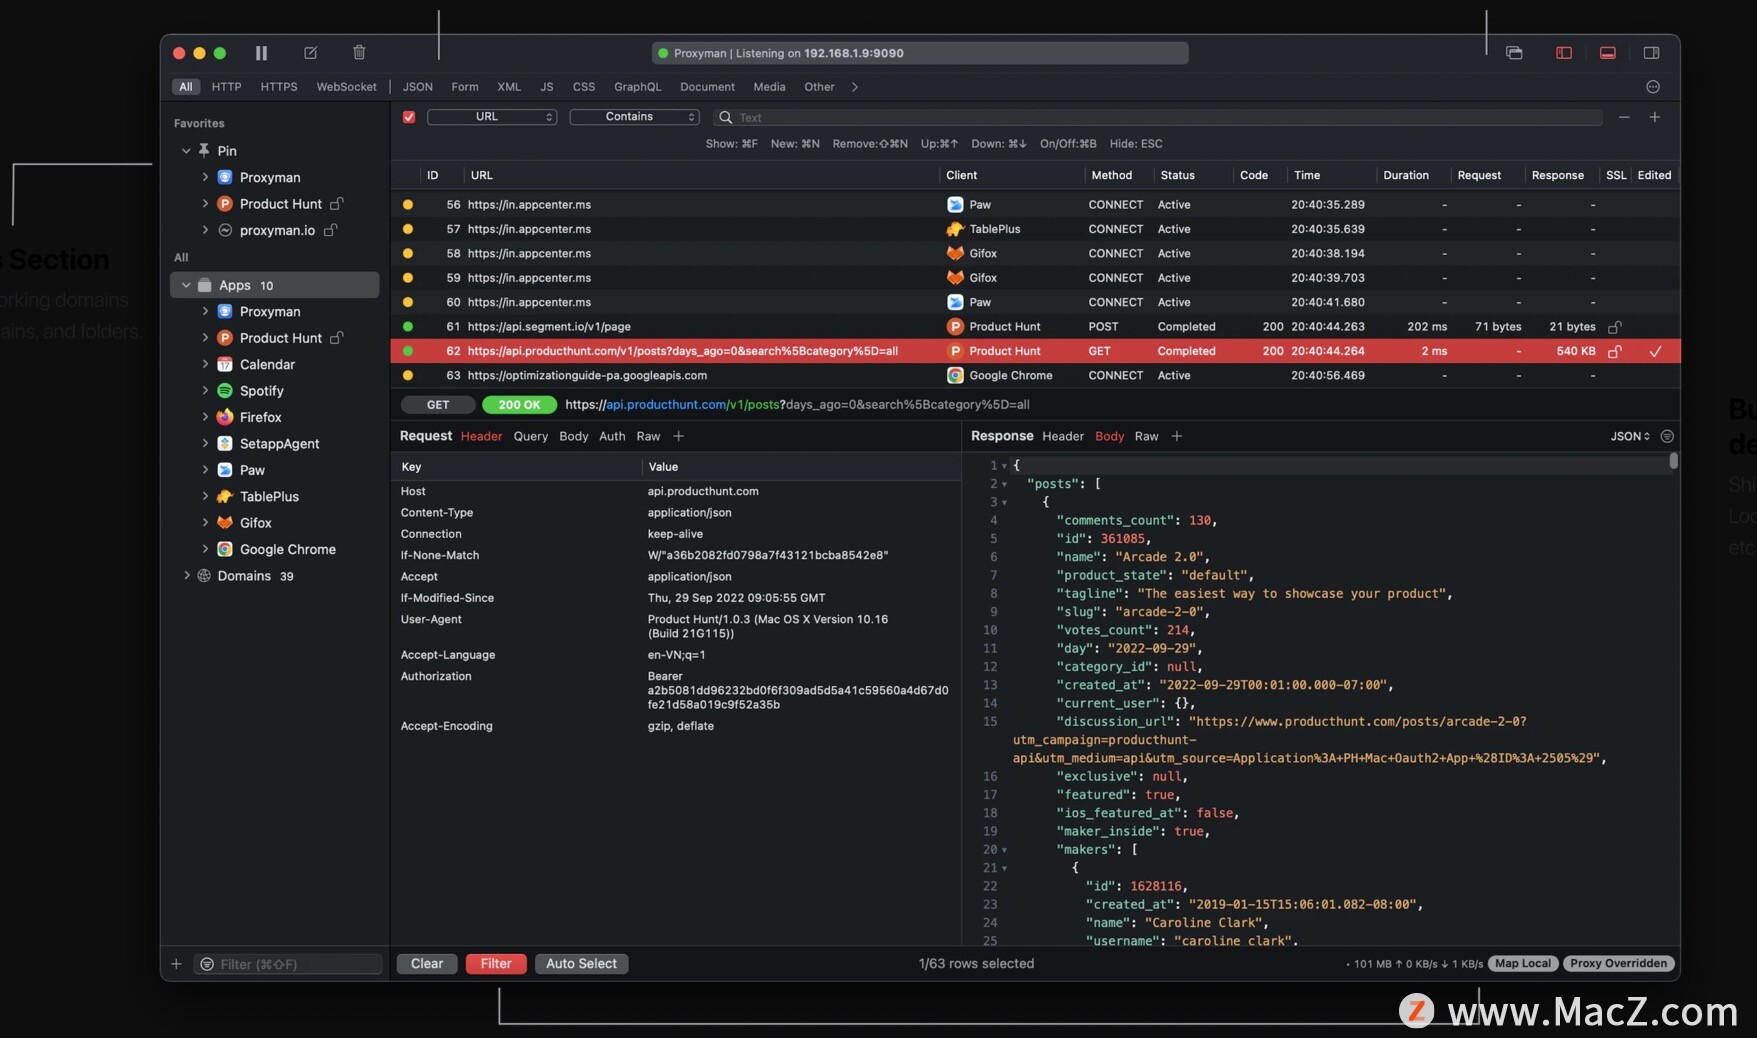1757x1038 pixels.
Task: Select the GraphQL filter tab
Action: pos(638,87)
